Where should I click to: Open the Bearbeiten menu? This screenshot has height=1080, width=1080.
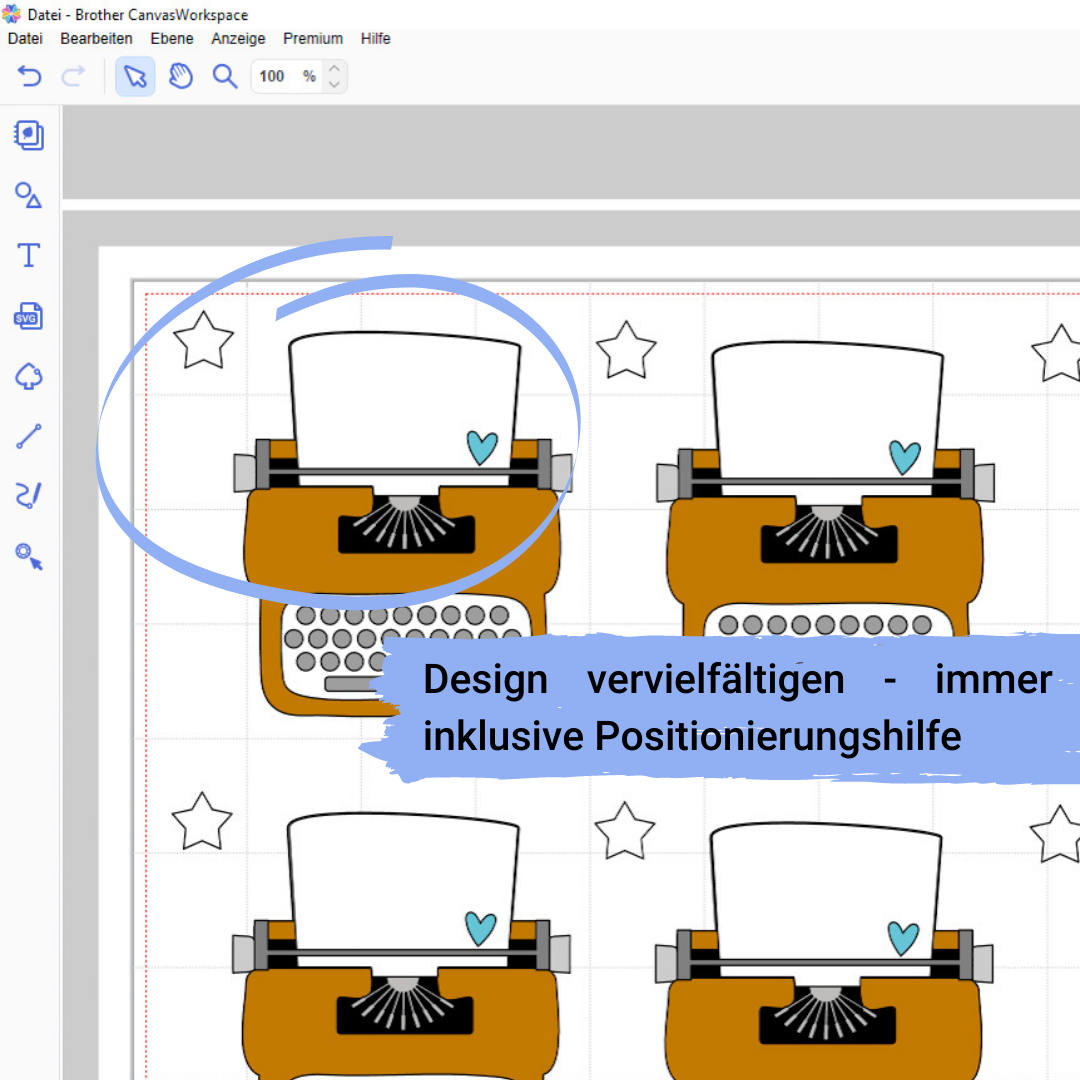click(96, 39)
